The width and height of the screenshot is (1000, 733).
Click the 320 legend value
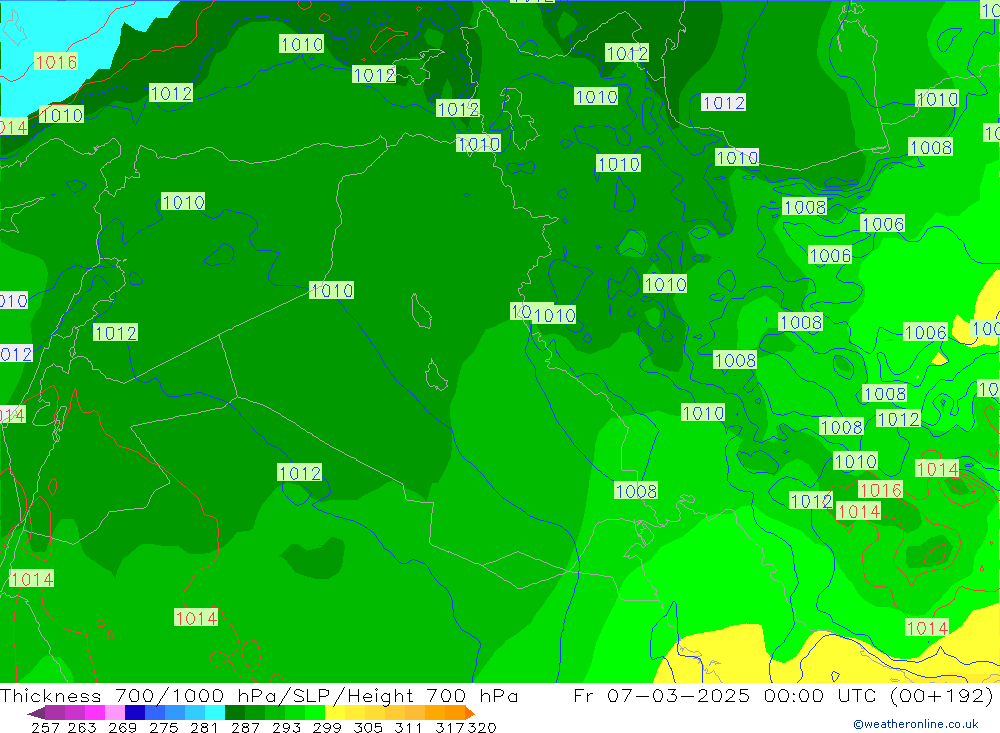tap(482, 727)
